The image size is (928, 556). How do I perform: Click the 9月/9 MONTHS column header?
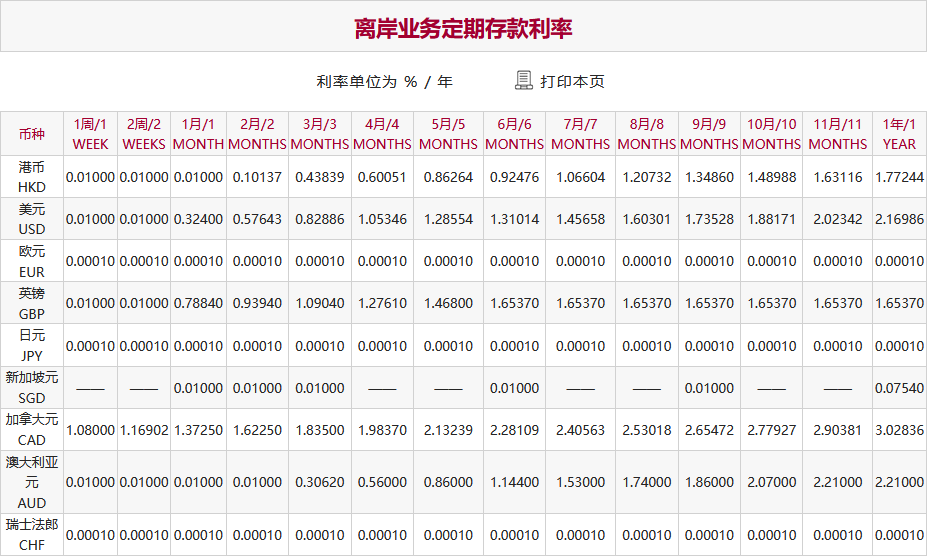tap(709, 134)
